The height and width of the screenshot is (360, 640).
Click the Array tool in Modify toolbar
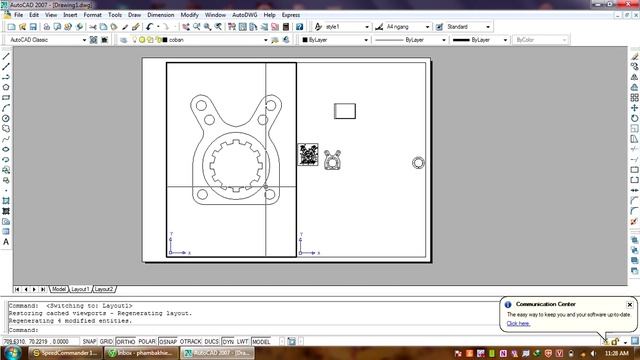coord(634,98)
